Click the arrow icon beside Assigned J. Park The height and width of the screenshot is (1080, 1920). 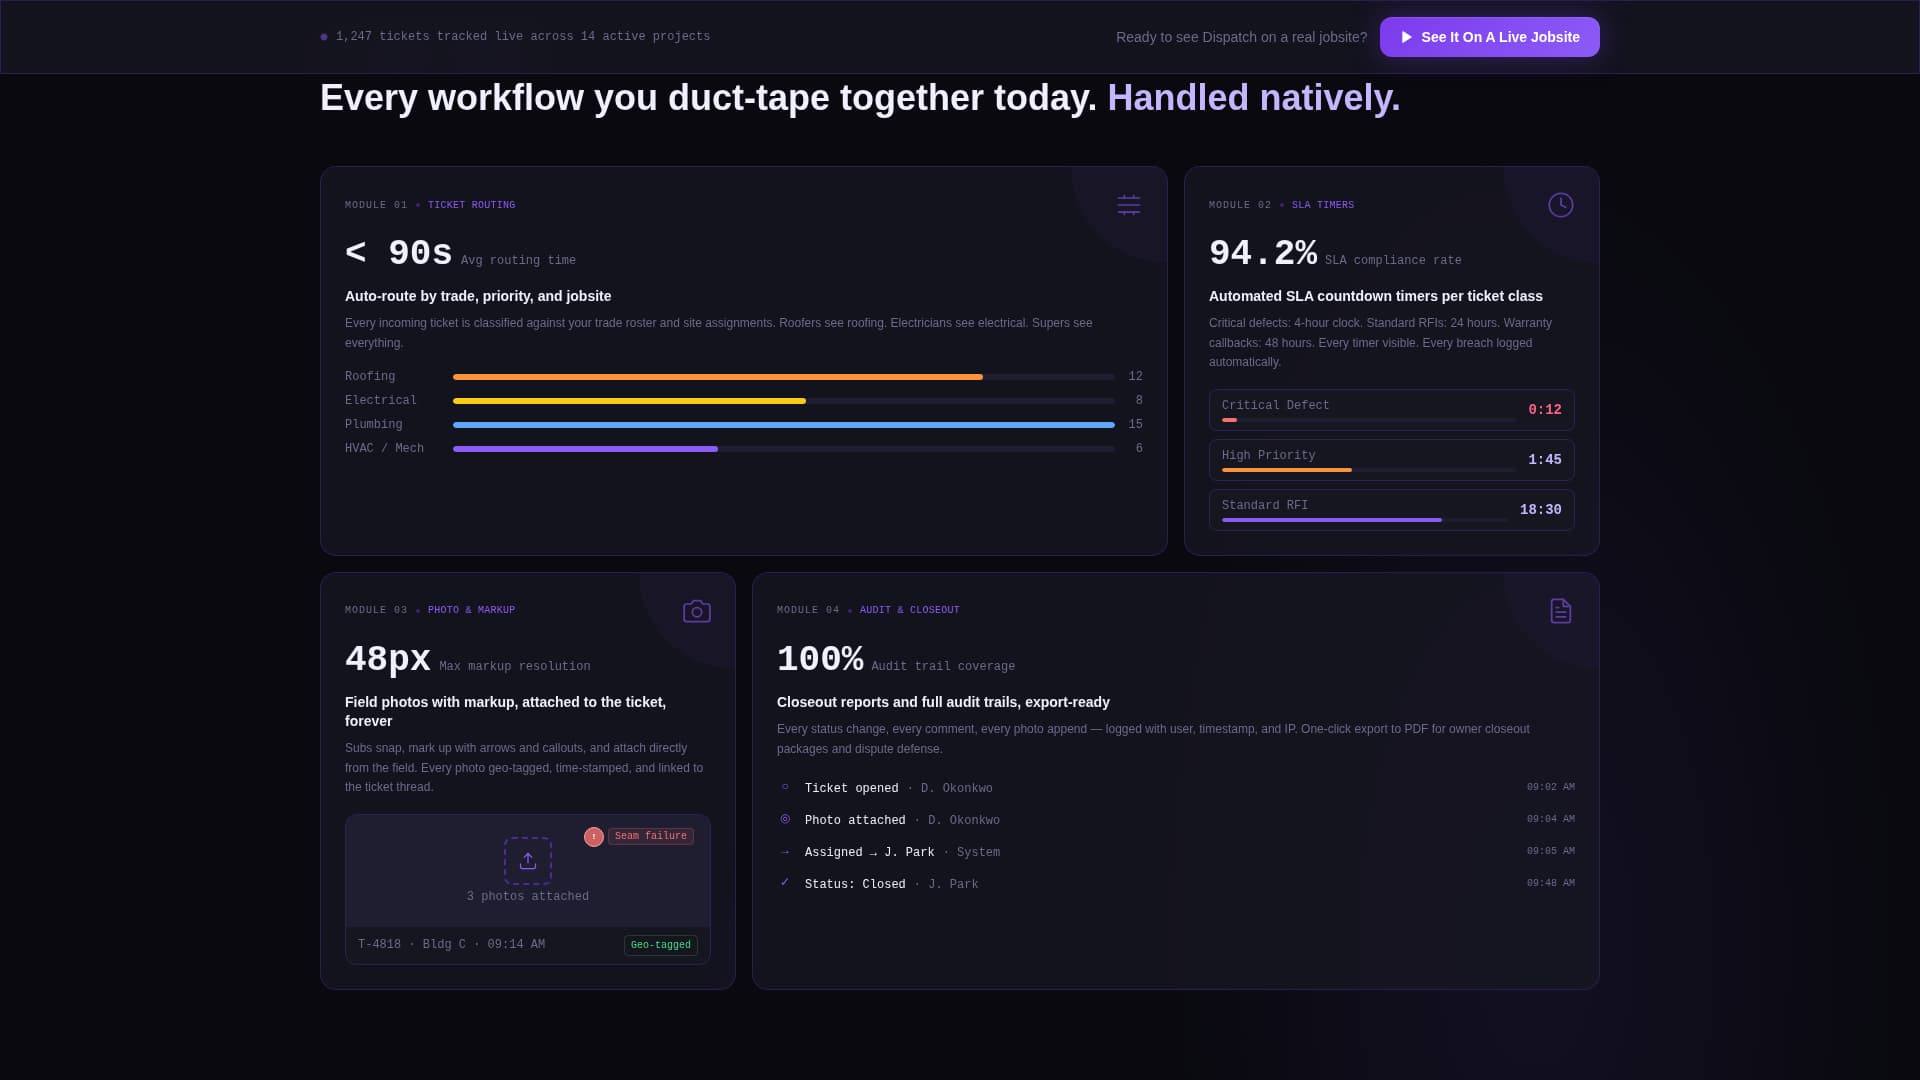tap(784, 851)
